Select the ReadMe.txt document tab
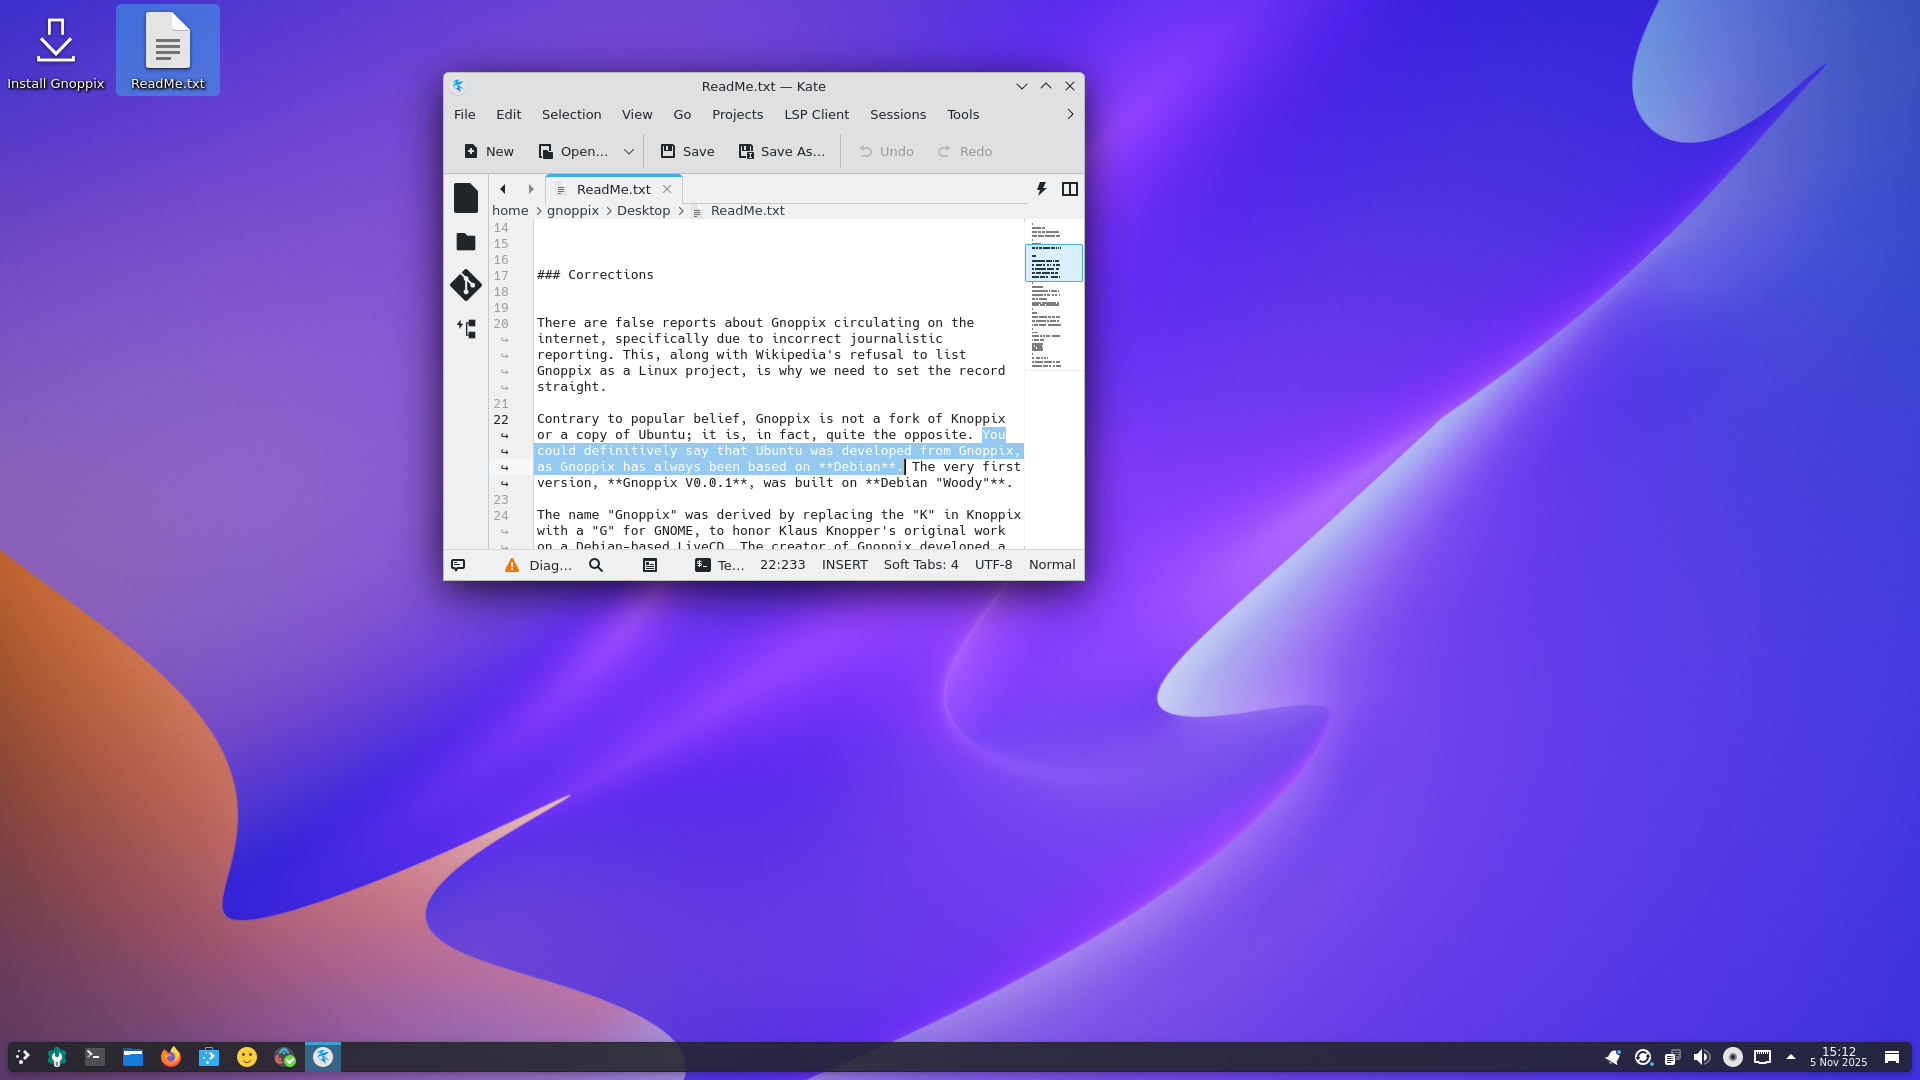 [x=613, y=189]
